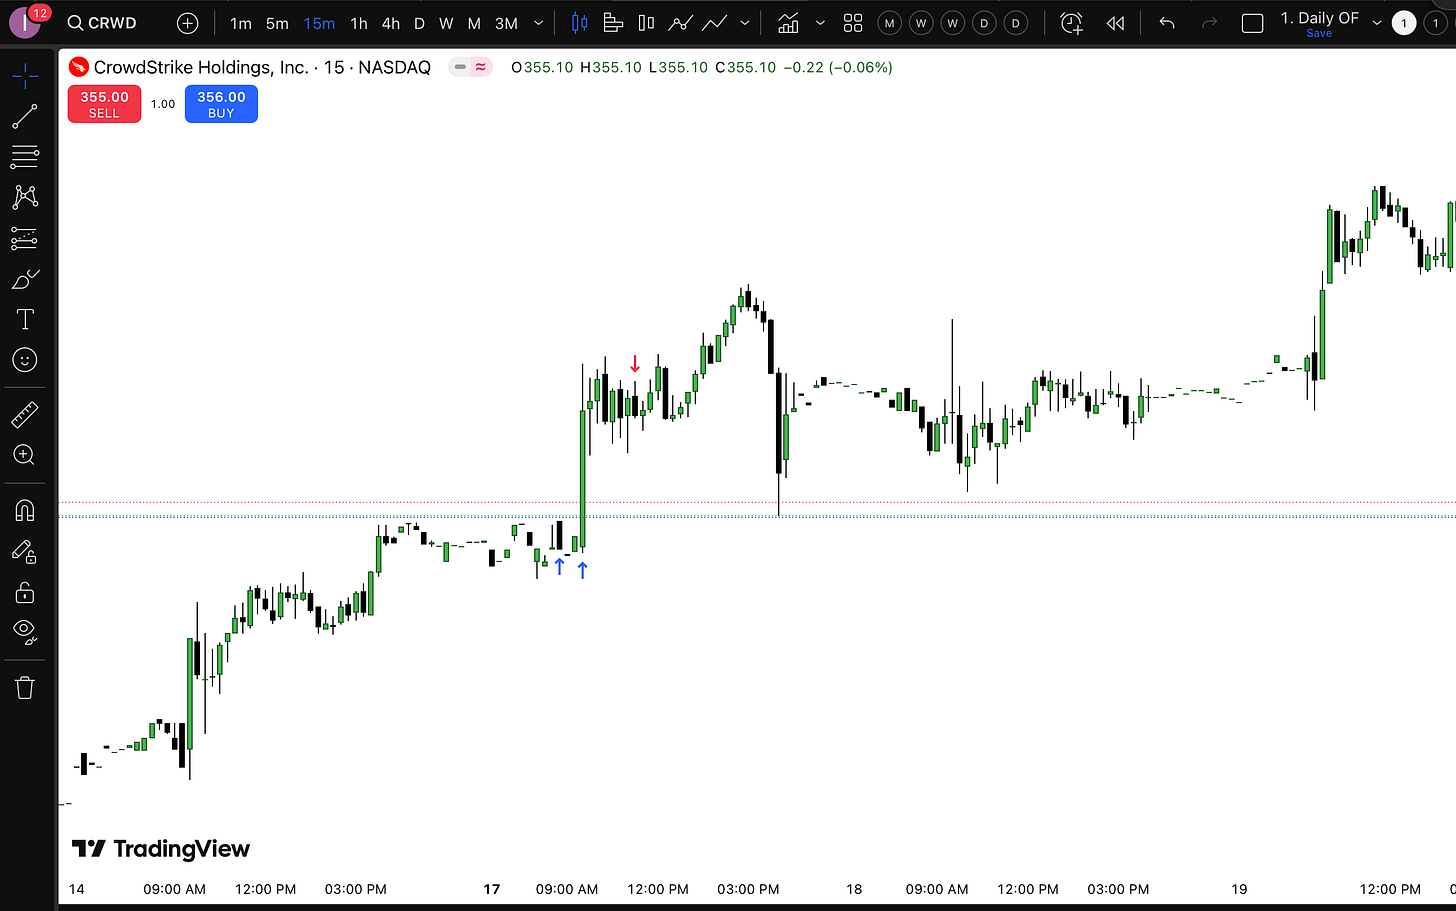
Task: Open the Indicators panel
Action: point(789,23)
